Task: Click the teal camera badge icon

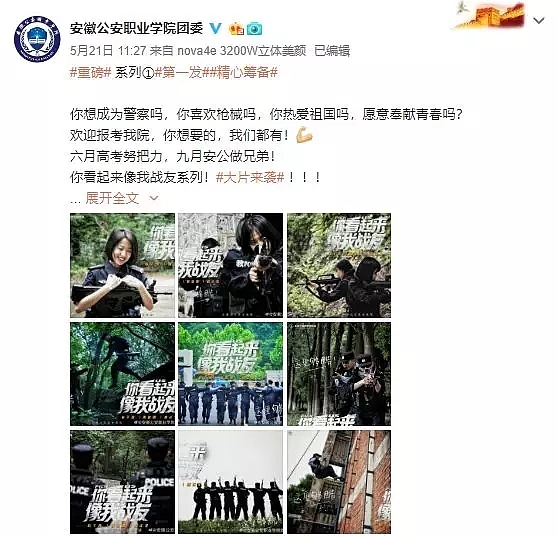Action: (254, 28)
